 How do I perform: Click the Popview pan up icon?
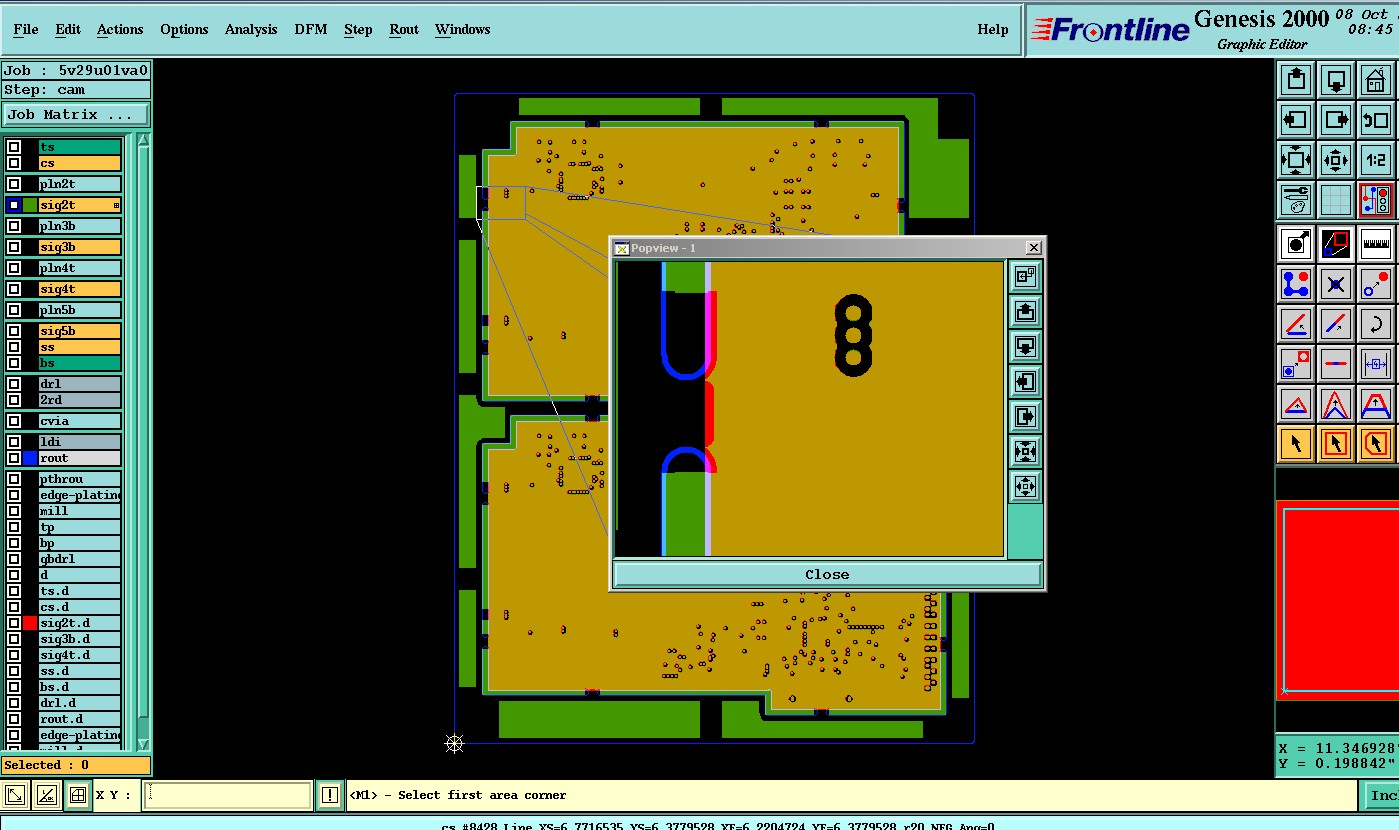1025,312
